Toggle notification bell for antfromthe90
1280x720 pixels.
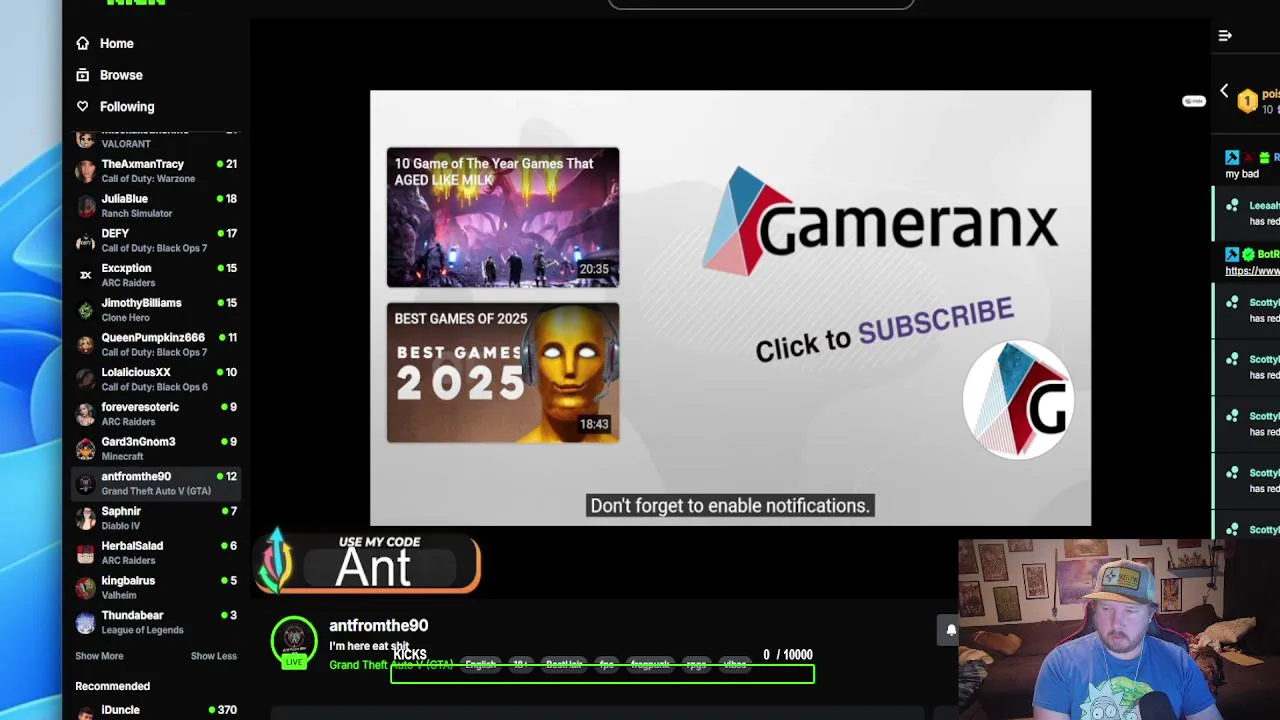[x=951, y=630]
